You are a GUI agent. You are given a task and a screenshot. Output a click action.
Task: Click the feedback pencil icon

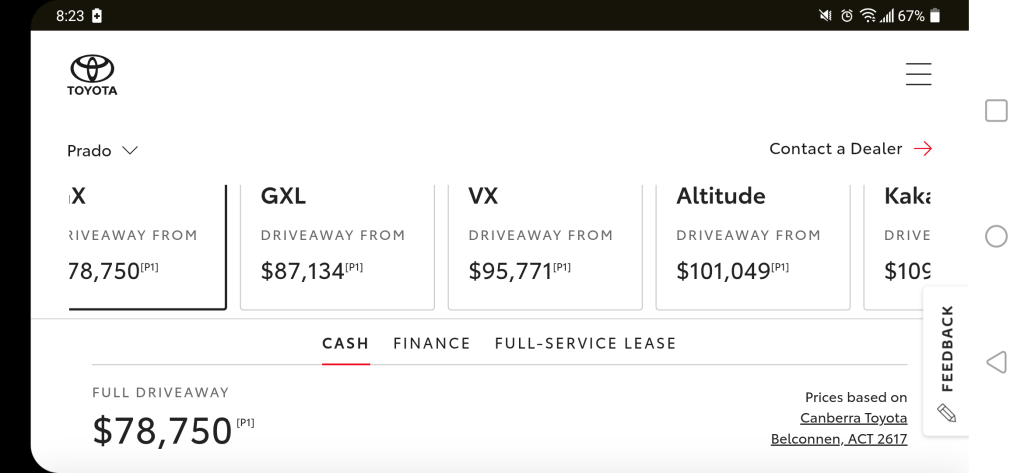(946, 413)
